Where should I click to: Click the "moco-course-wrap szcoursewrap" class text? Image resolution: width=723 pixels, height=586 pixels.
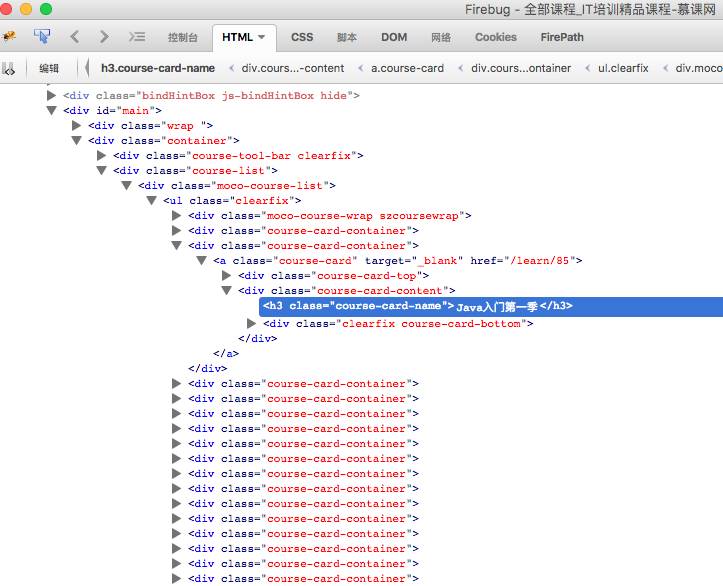[x=363, y=215]
